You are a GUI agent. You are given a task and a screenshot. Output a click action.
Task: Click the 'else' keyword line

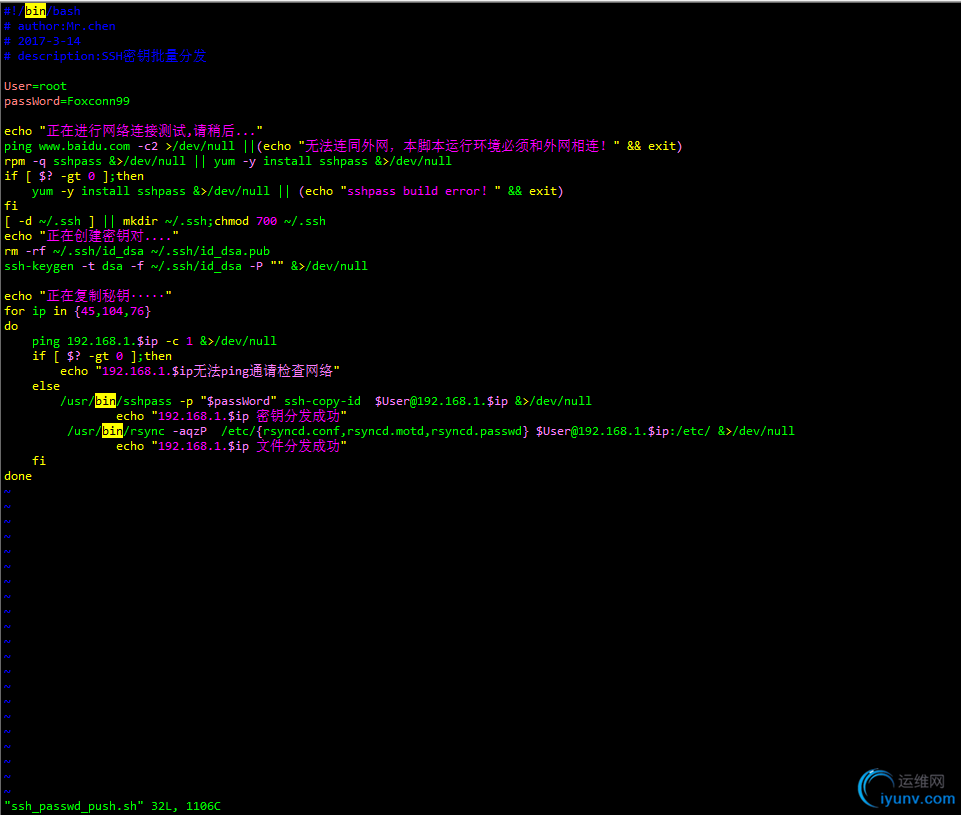coord(46,386)
